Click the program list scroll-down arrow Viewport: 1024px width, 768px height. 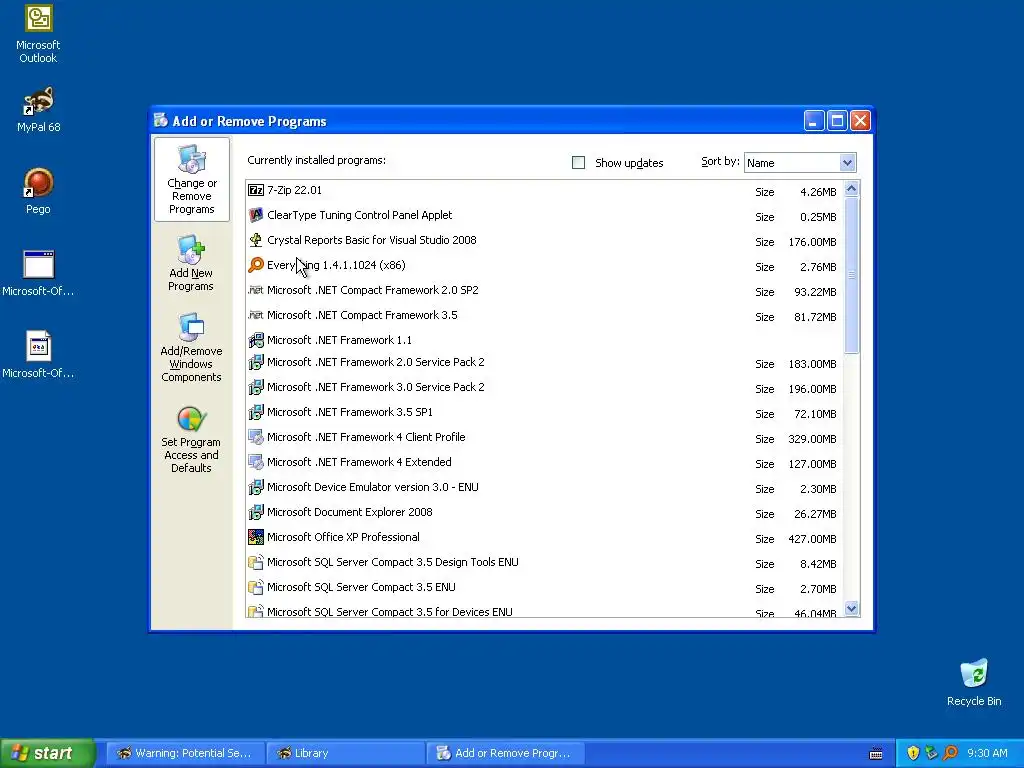[851, 609]
